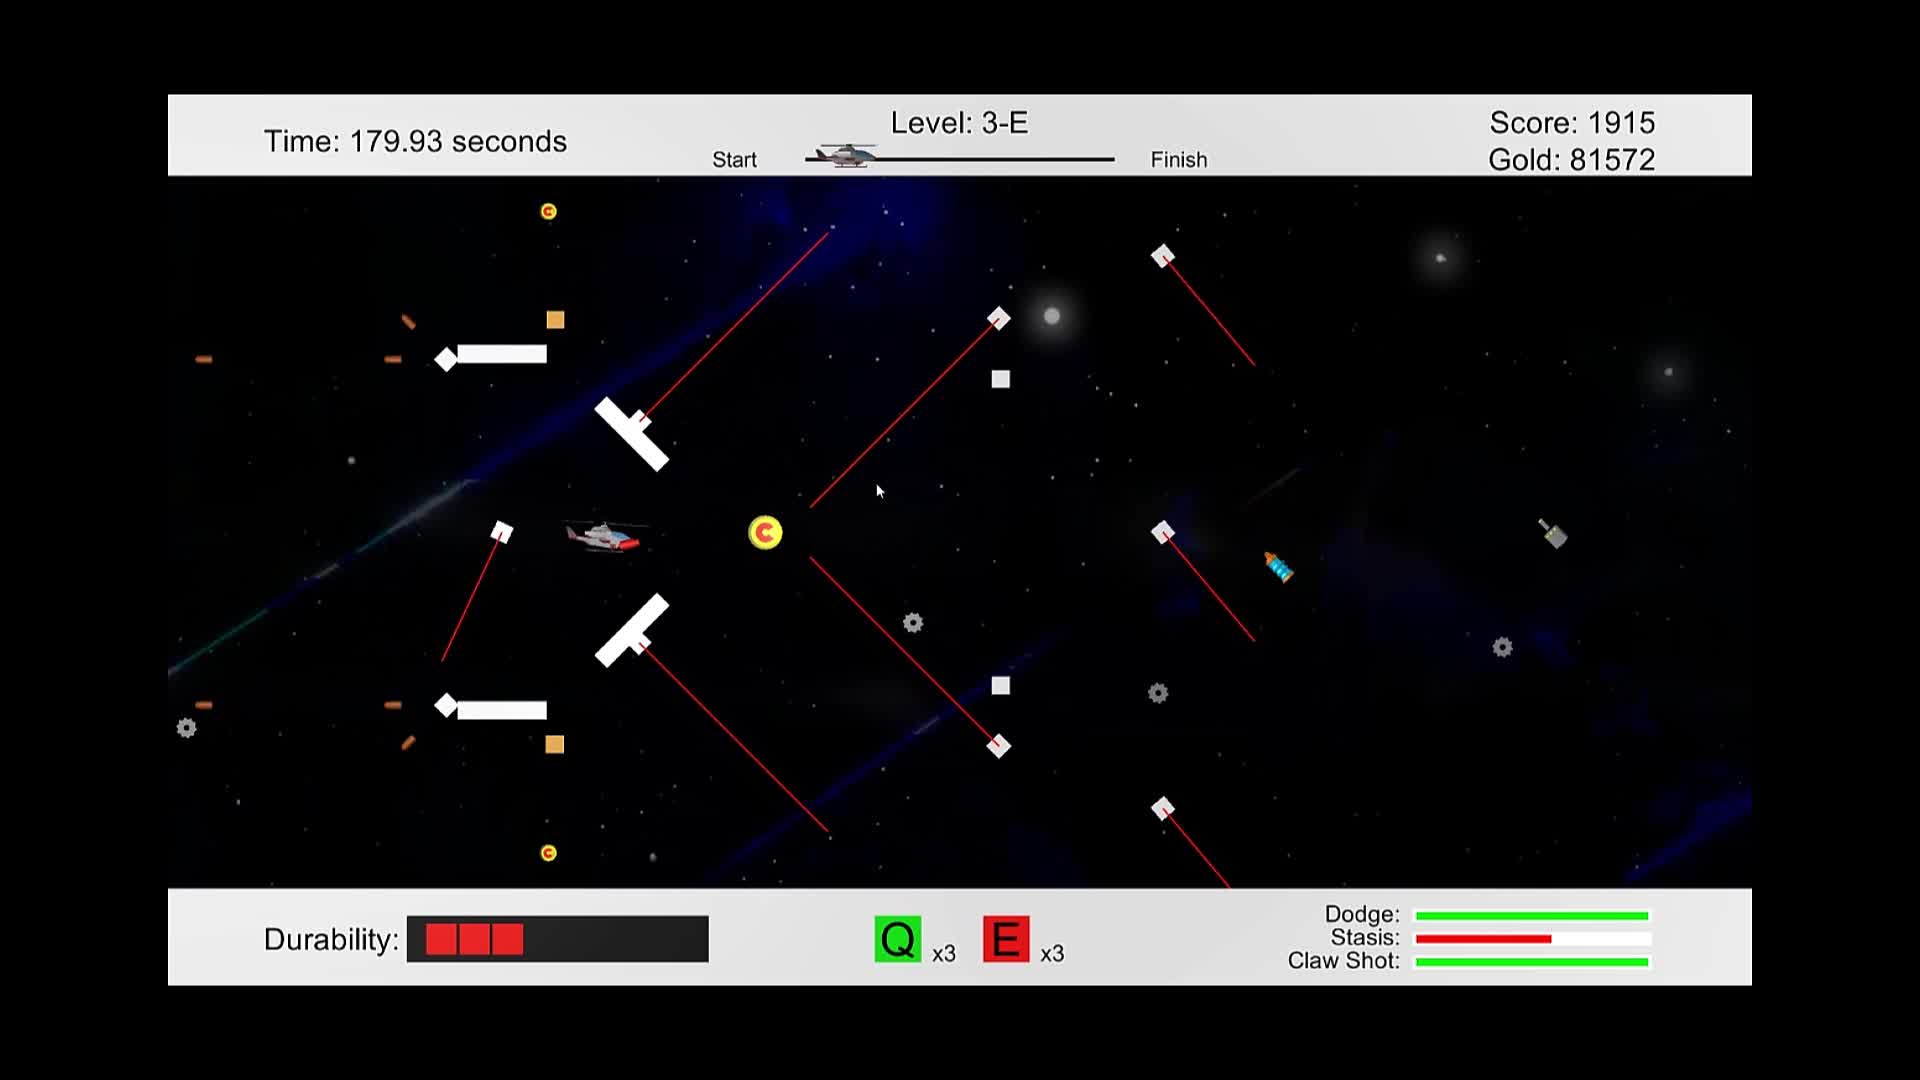
Task: Click the Finish label on the level tracker
Action: pos(1178,160)
